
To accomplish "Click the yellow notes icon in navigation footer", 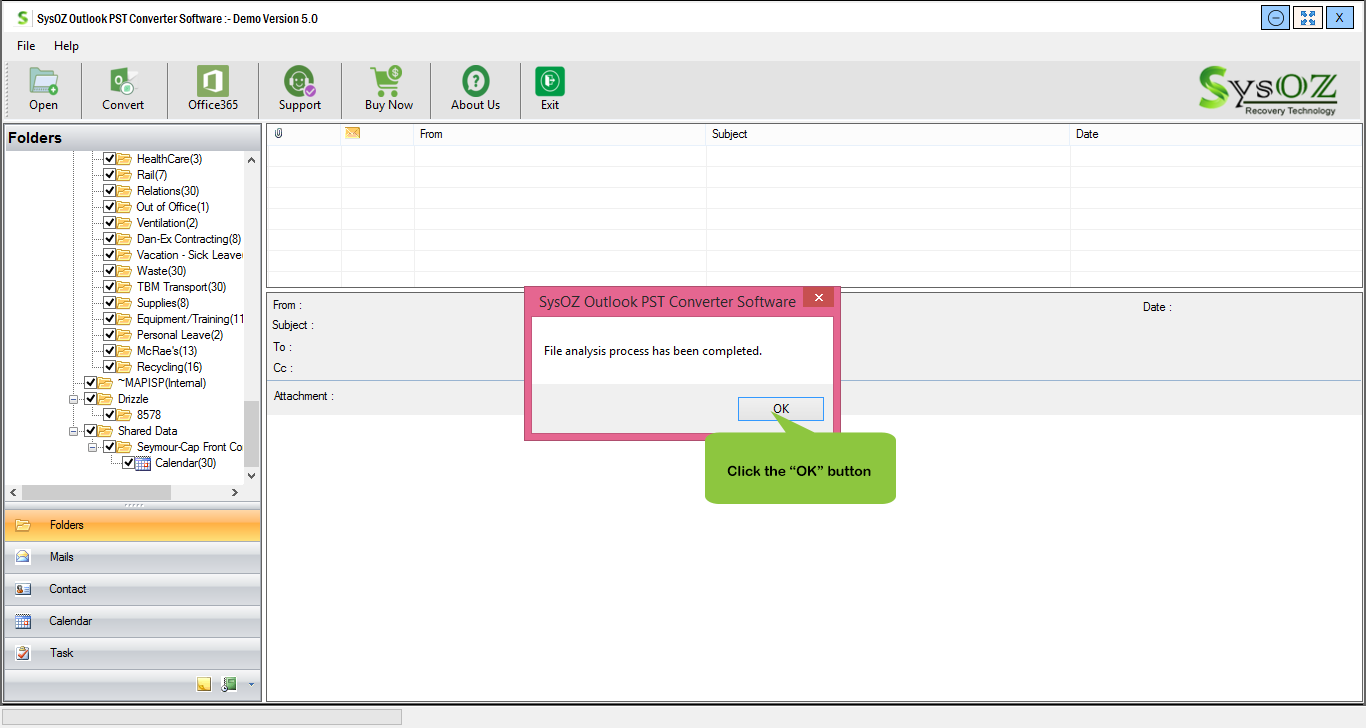I will tap(204, 684).
